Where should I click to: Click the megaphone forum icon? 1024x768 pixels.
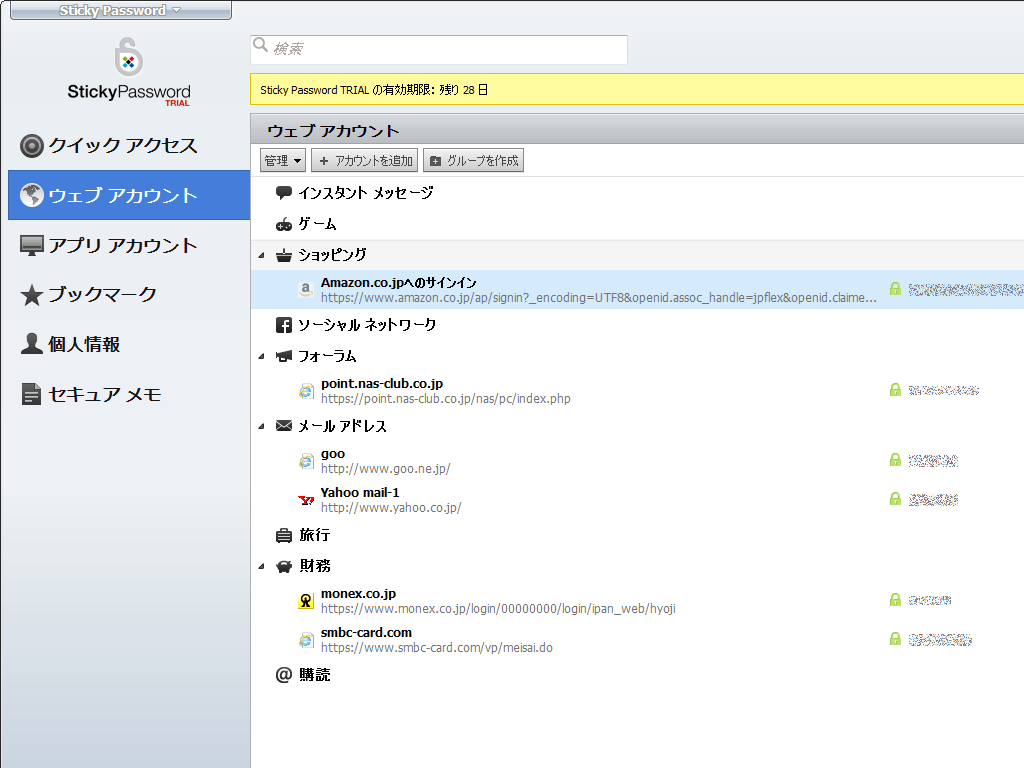283,356
